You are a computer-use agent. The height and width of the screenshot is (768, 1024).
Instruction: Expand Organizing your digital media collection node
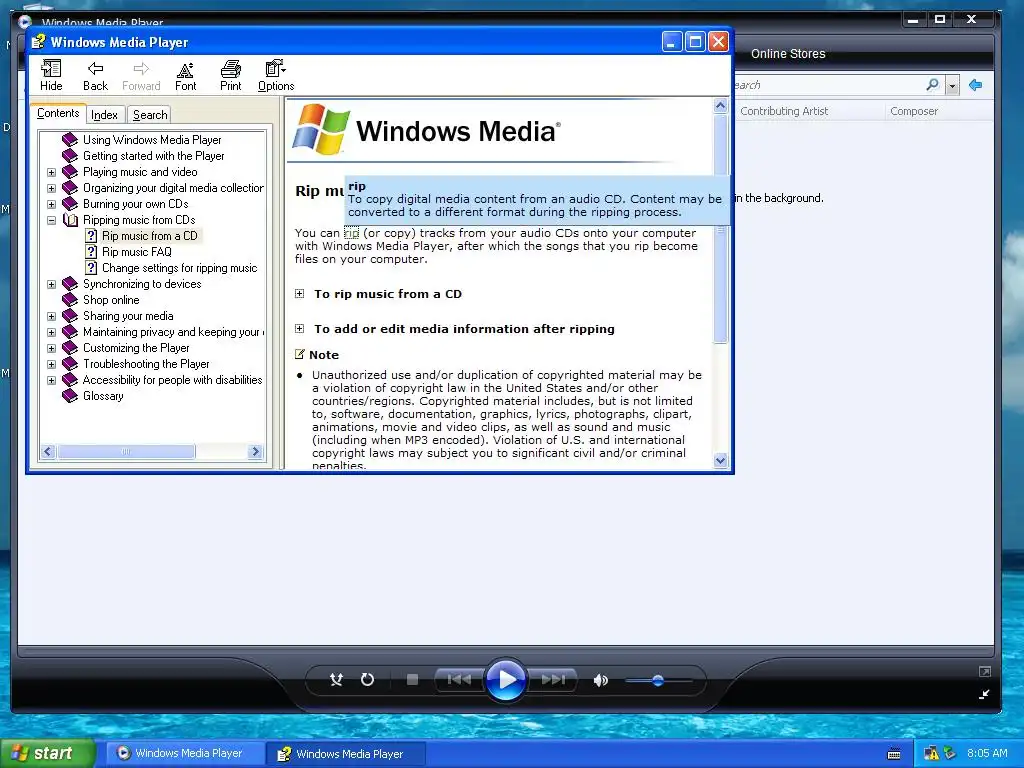point(52,188)
